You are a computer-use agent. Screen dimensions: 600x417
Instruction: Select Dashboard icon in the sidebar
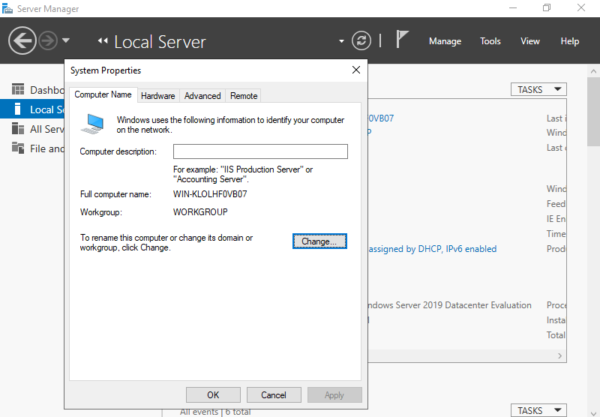[x=18, y=89]
